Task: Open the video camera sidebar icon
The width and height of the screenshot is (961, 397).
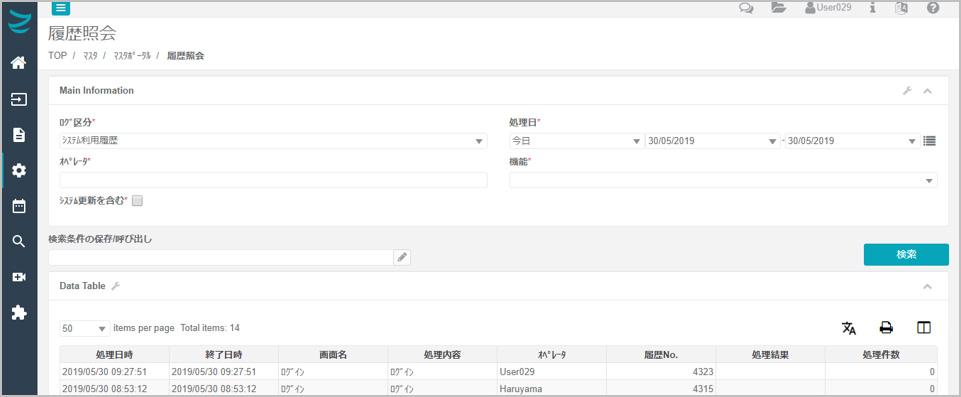Action: [x=19, y=278]
